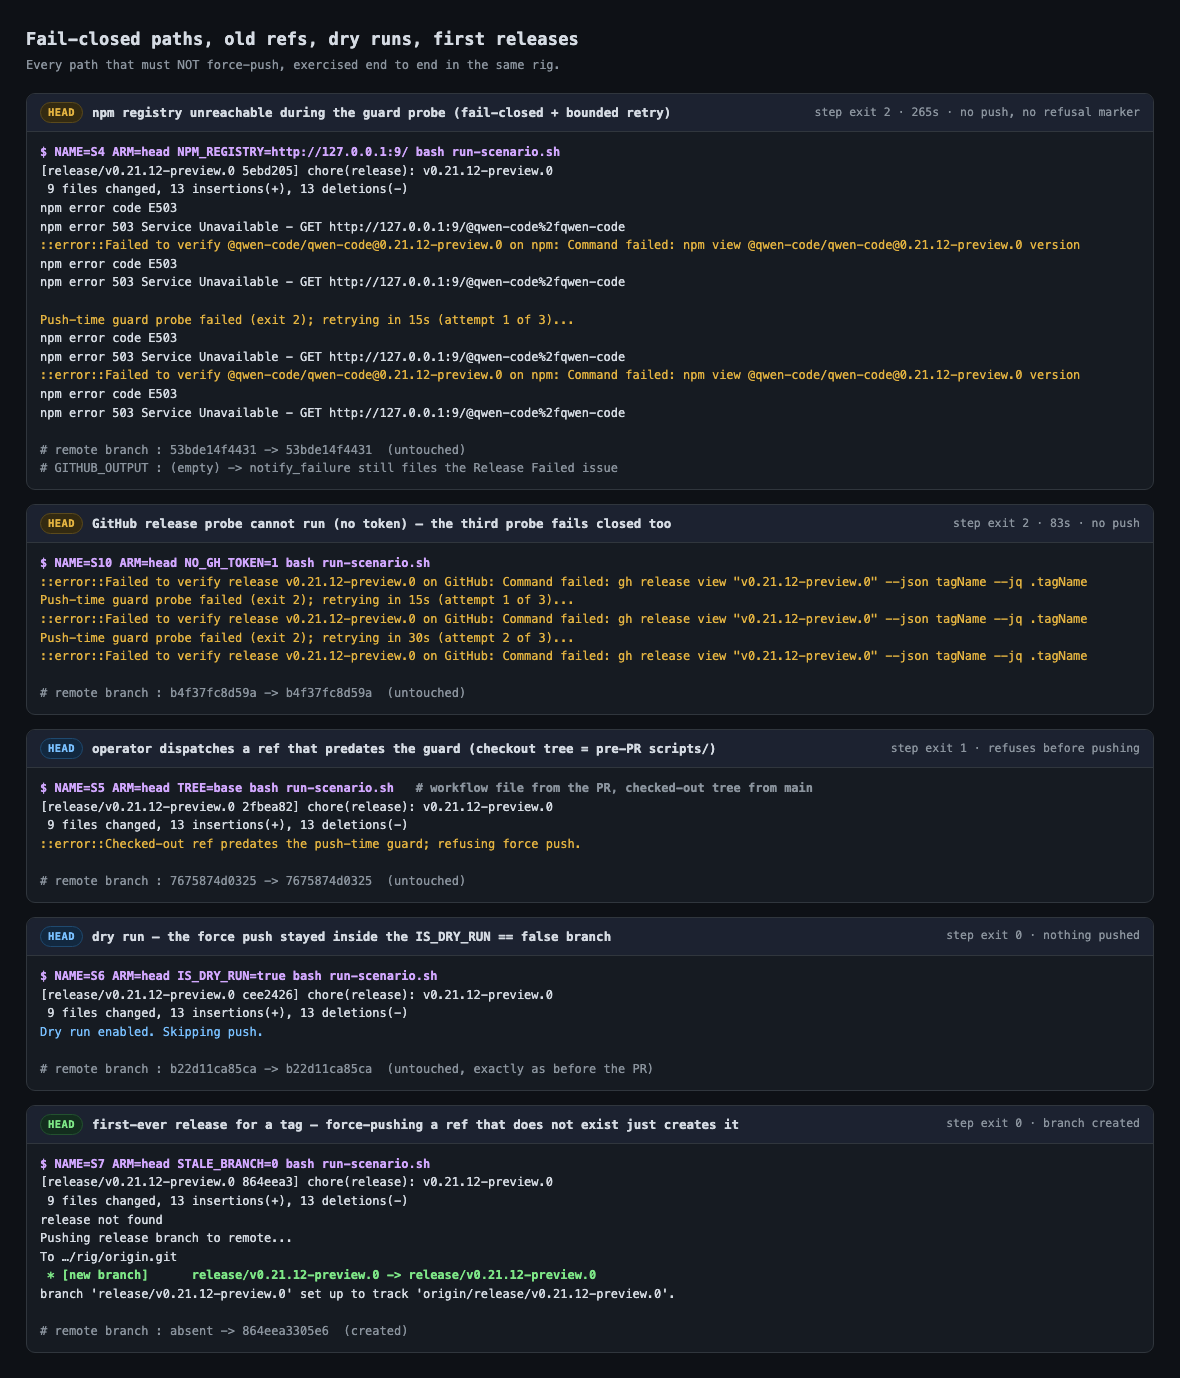Image resolution: width=1180 pixels, height=1378 pixels.
Task: Click the HEAD badge beside operator dispatches title
Action: tap(61, 749)
